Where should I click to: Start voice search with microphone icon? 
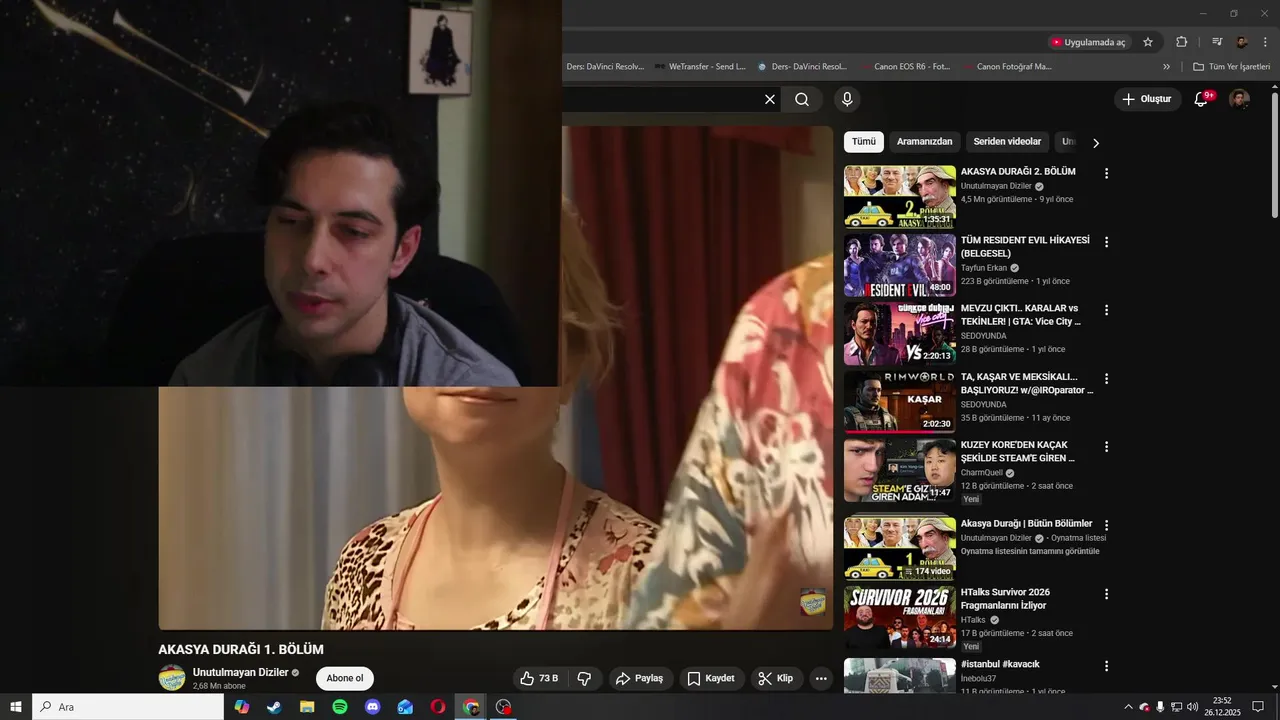[847, 99]
